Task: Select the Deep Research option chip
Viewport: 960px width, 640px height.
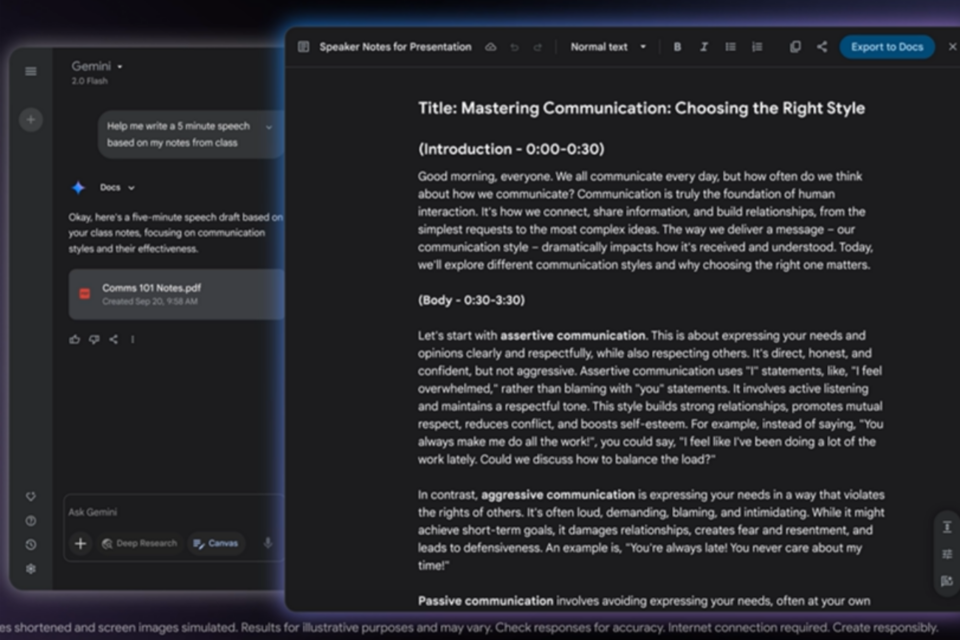Action: pos(140,543)
